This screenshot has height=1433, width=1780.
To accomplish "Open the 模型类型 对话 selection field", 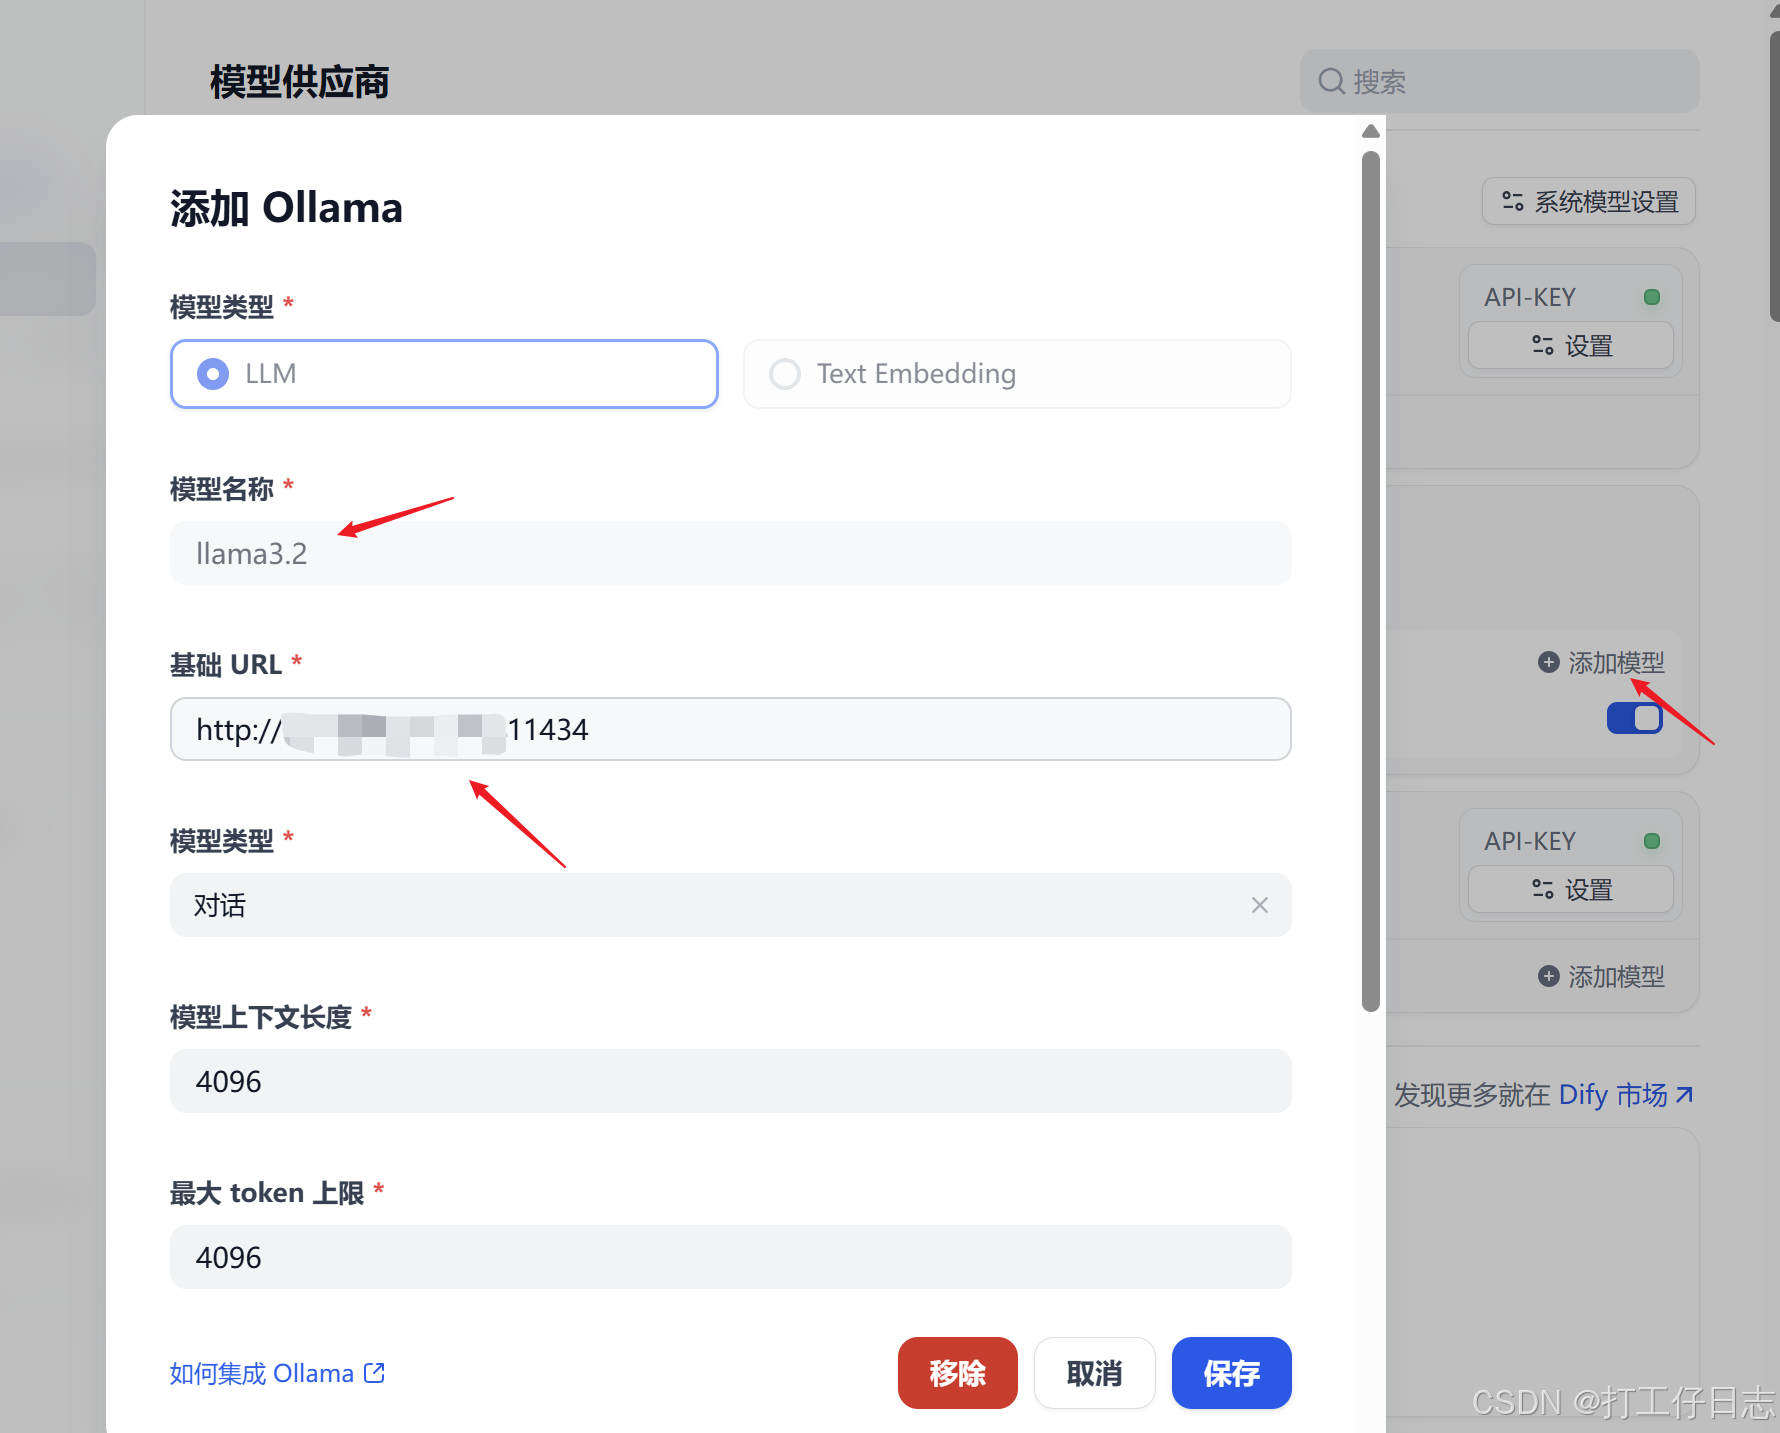I will point(700,905).
